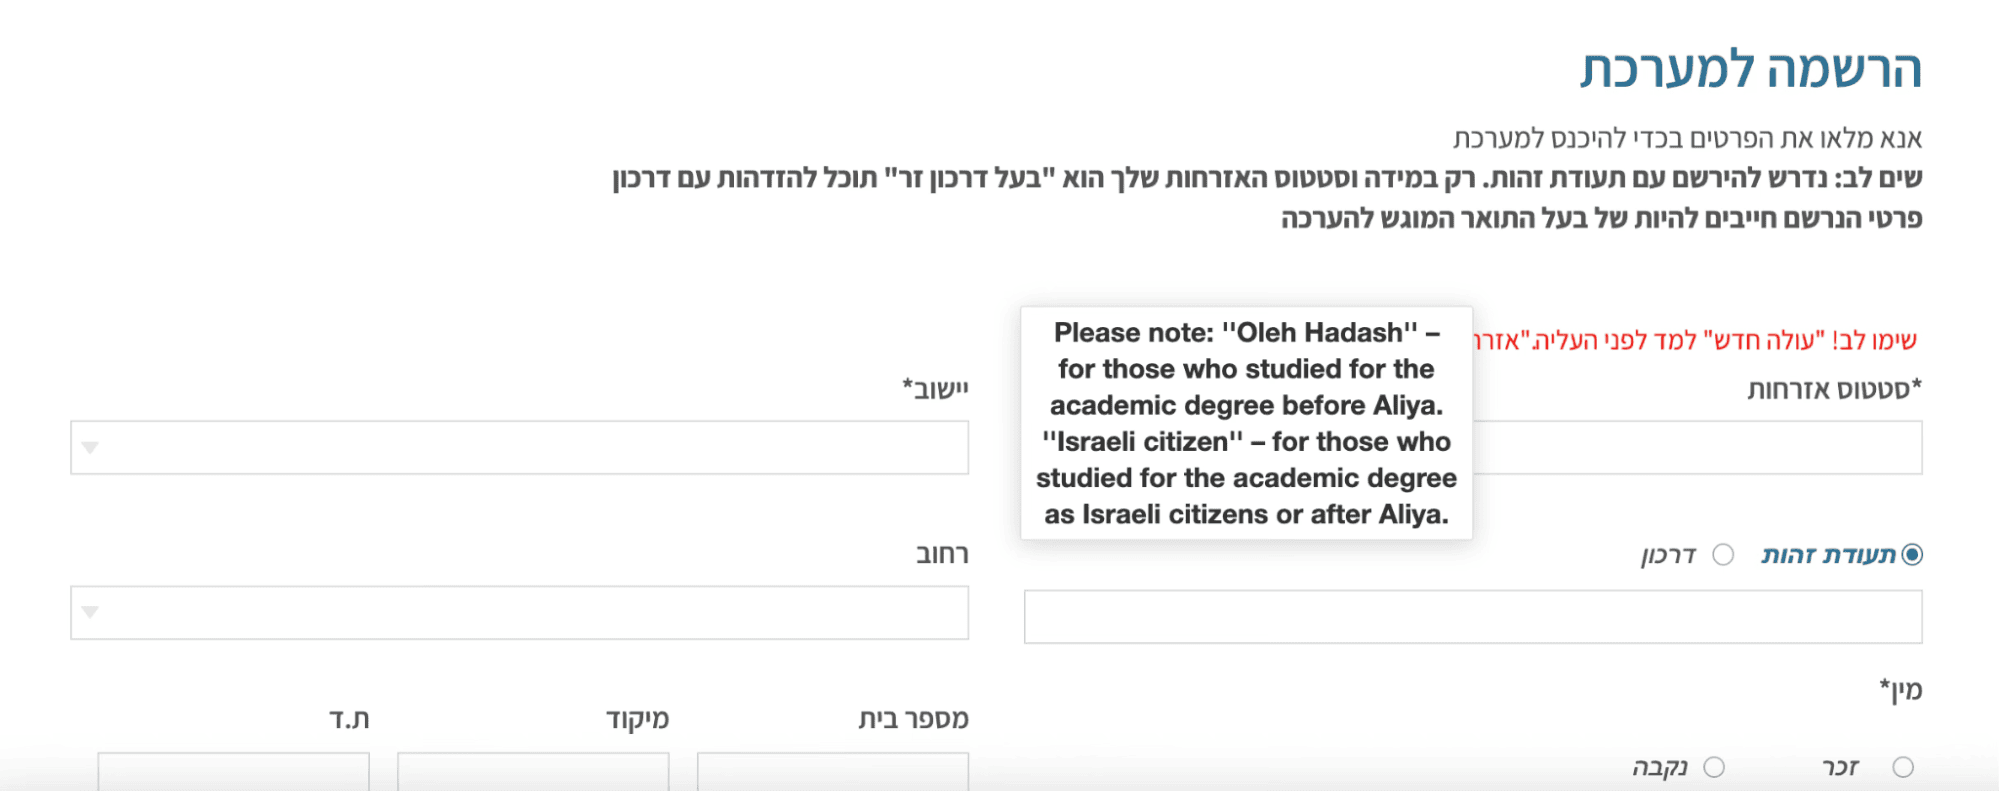Focus the מספר בית input box
Image resolution: width=1999 pixels, height=791 pixels.
pos(832,771)
